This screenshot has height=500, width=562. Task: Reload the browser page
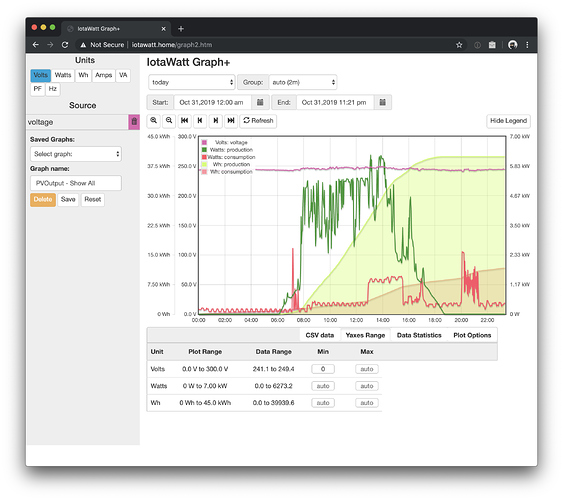pyautogui.click(x=65, y=45)
